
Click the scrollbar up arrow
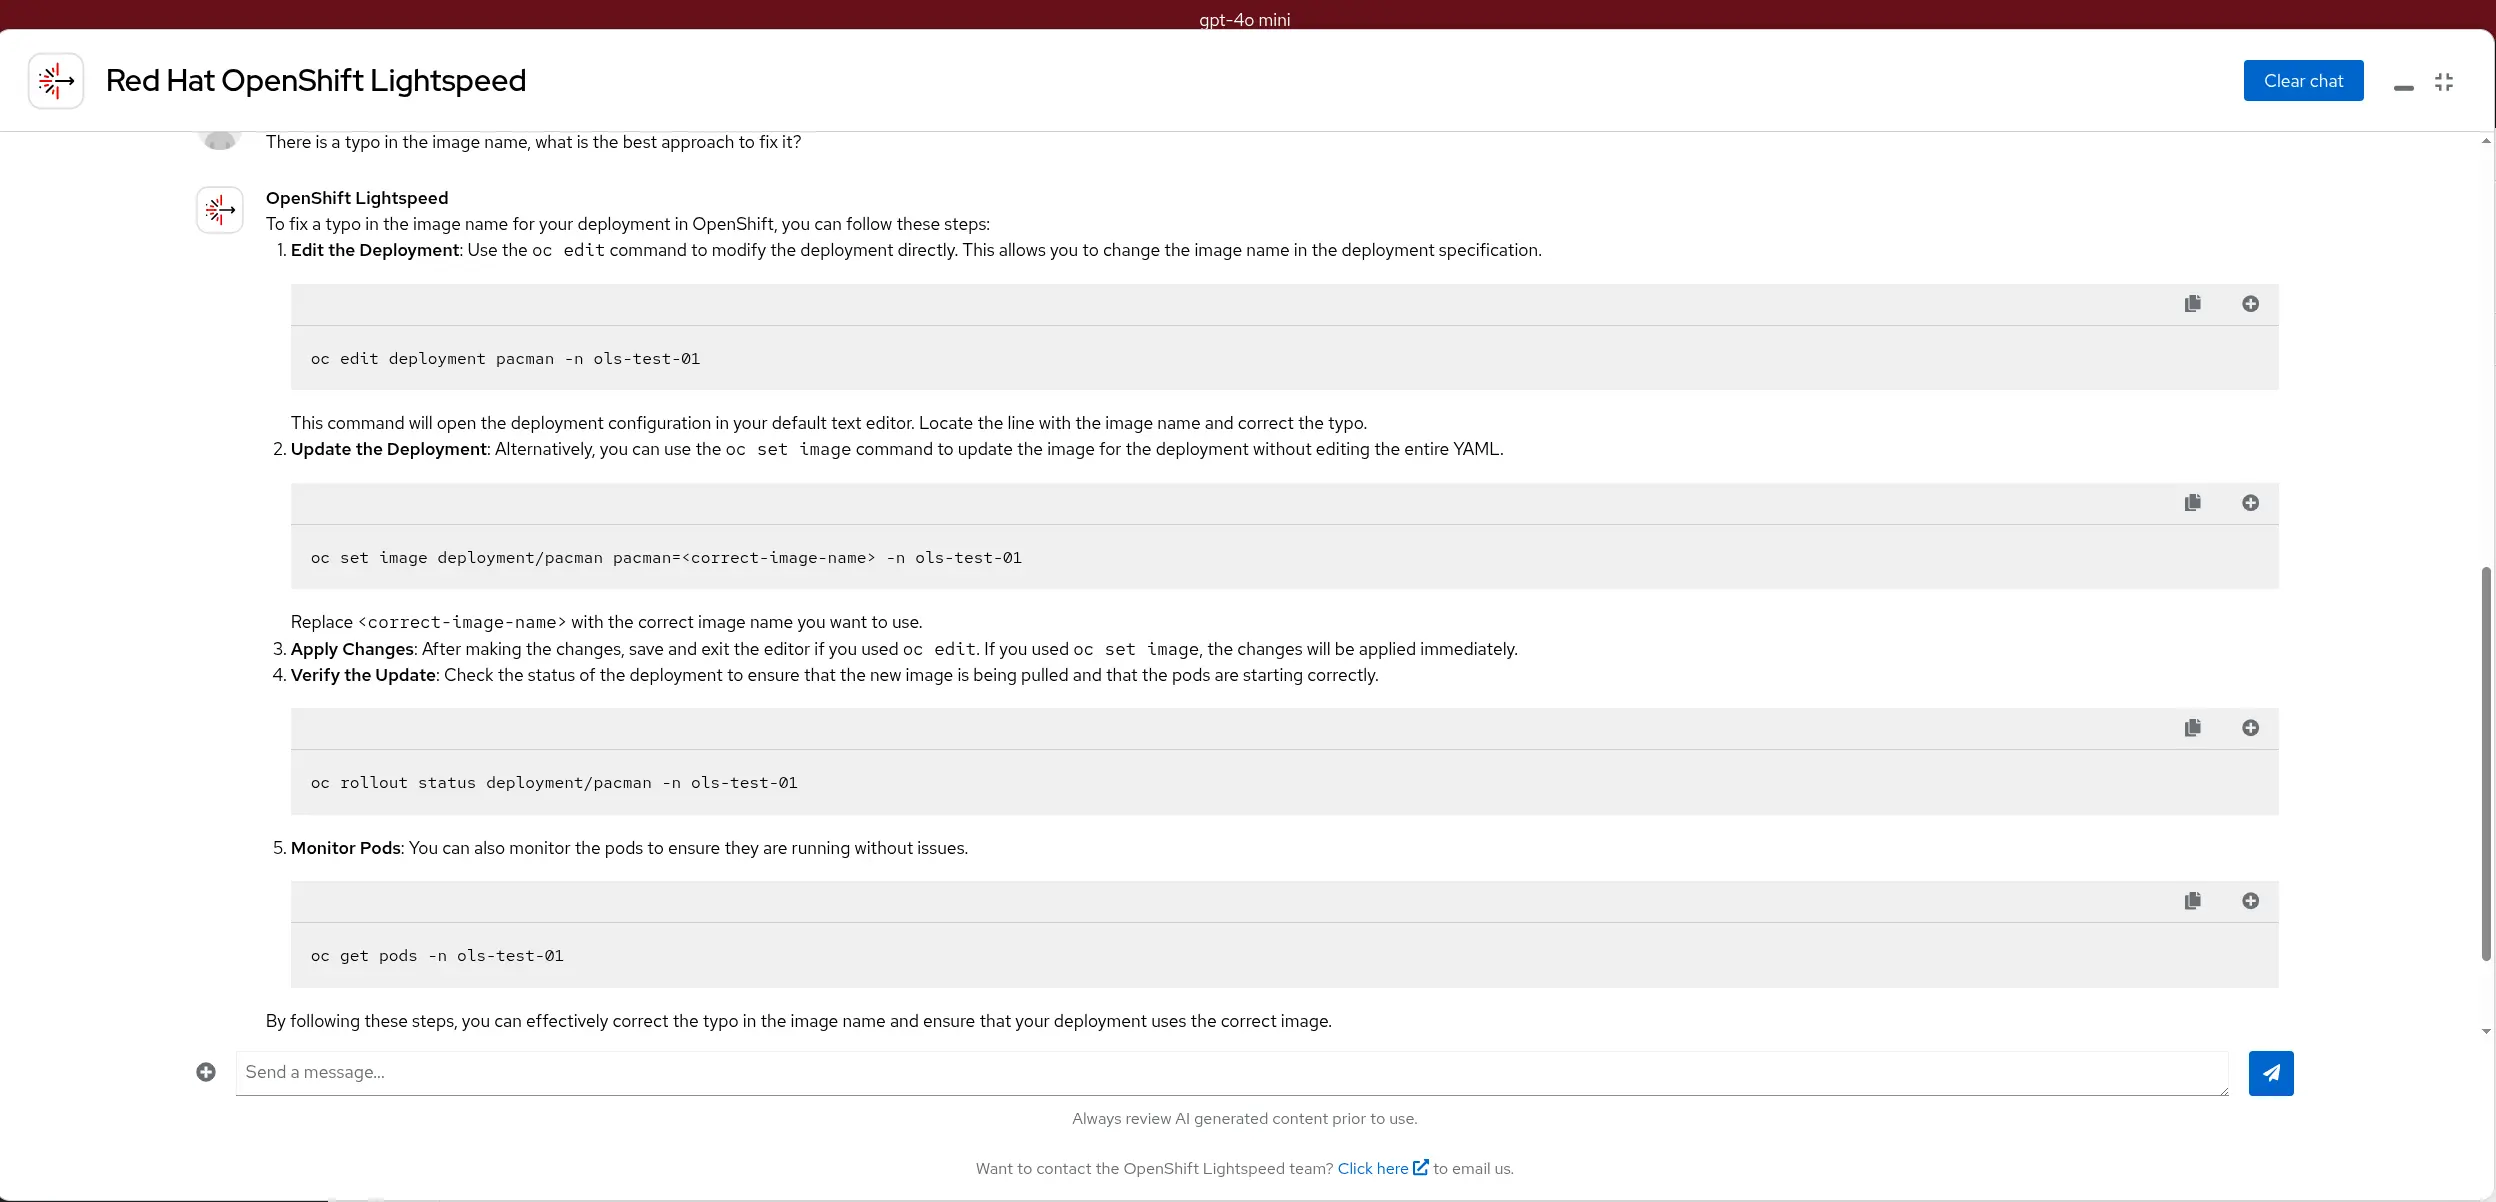click(2486, 141)
